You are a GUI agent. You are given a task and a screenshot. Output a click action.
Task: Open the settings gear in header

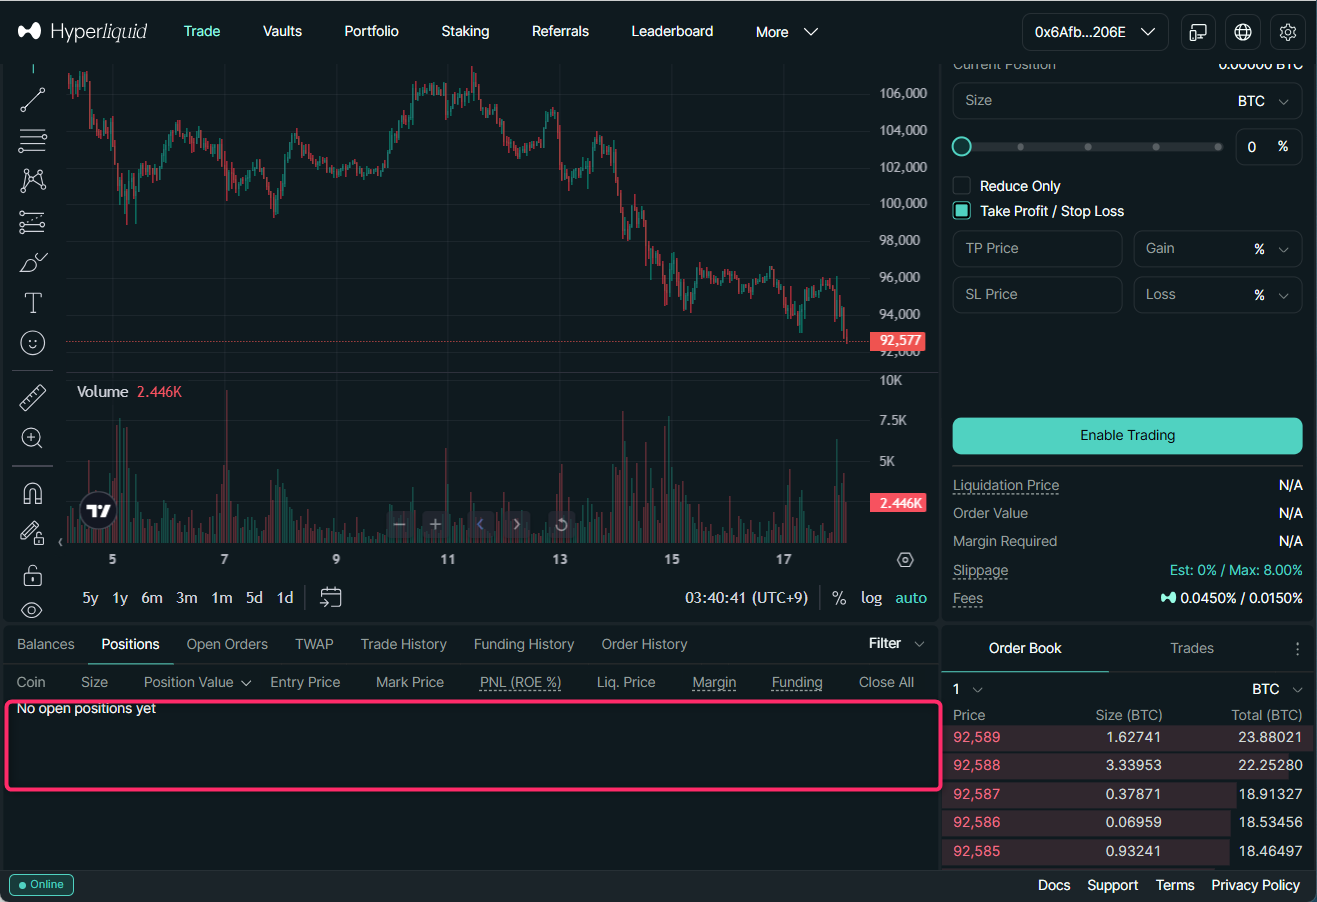pos(1288,32)
